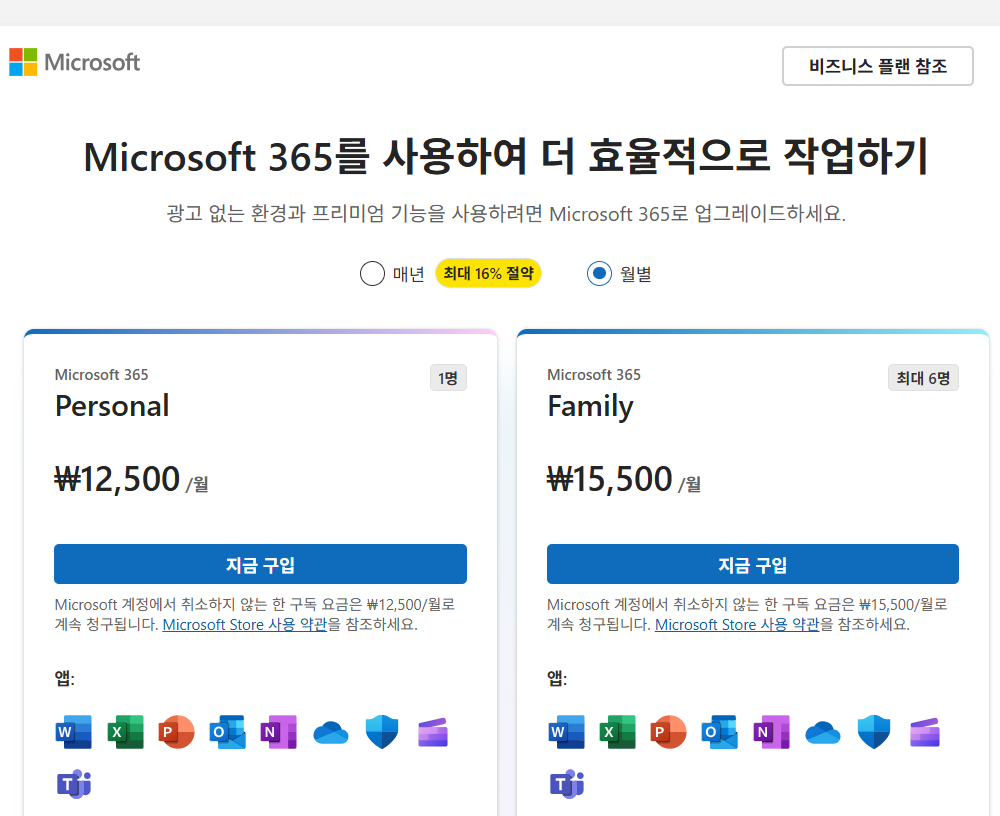Click PowerPoint icon in Family plan
Image resolution: width=1000 pixels, height=816 pixels.
668,732
